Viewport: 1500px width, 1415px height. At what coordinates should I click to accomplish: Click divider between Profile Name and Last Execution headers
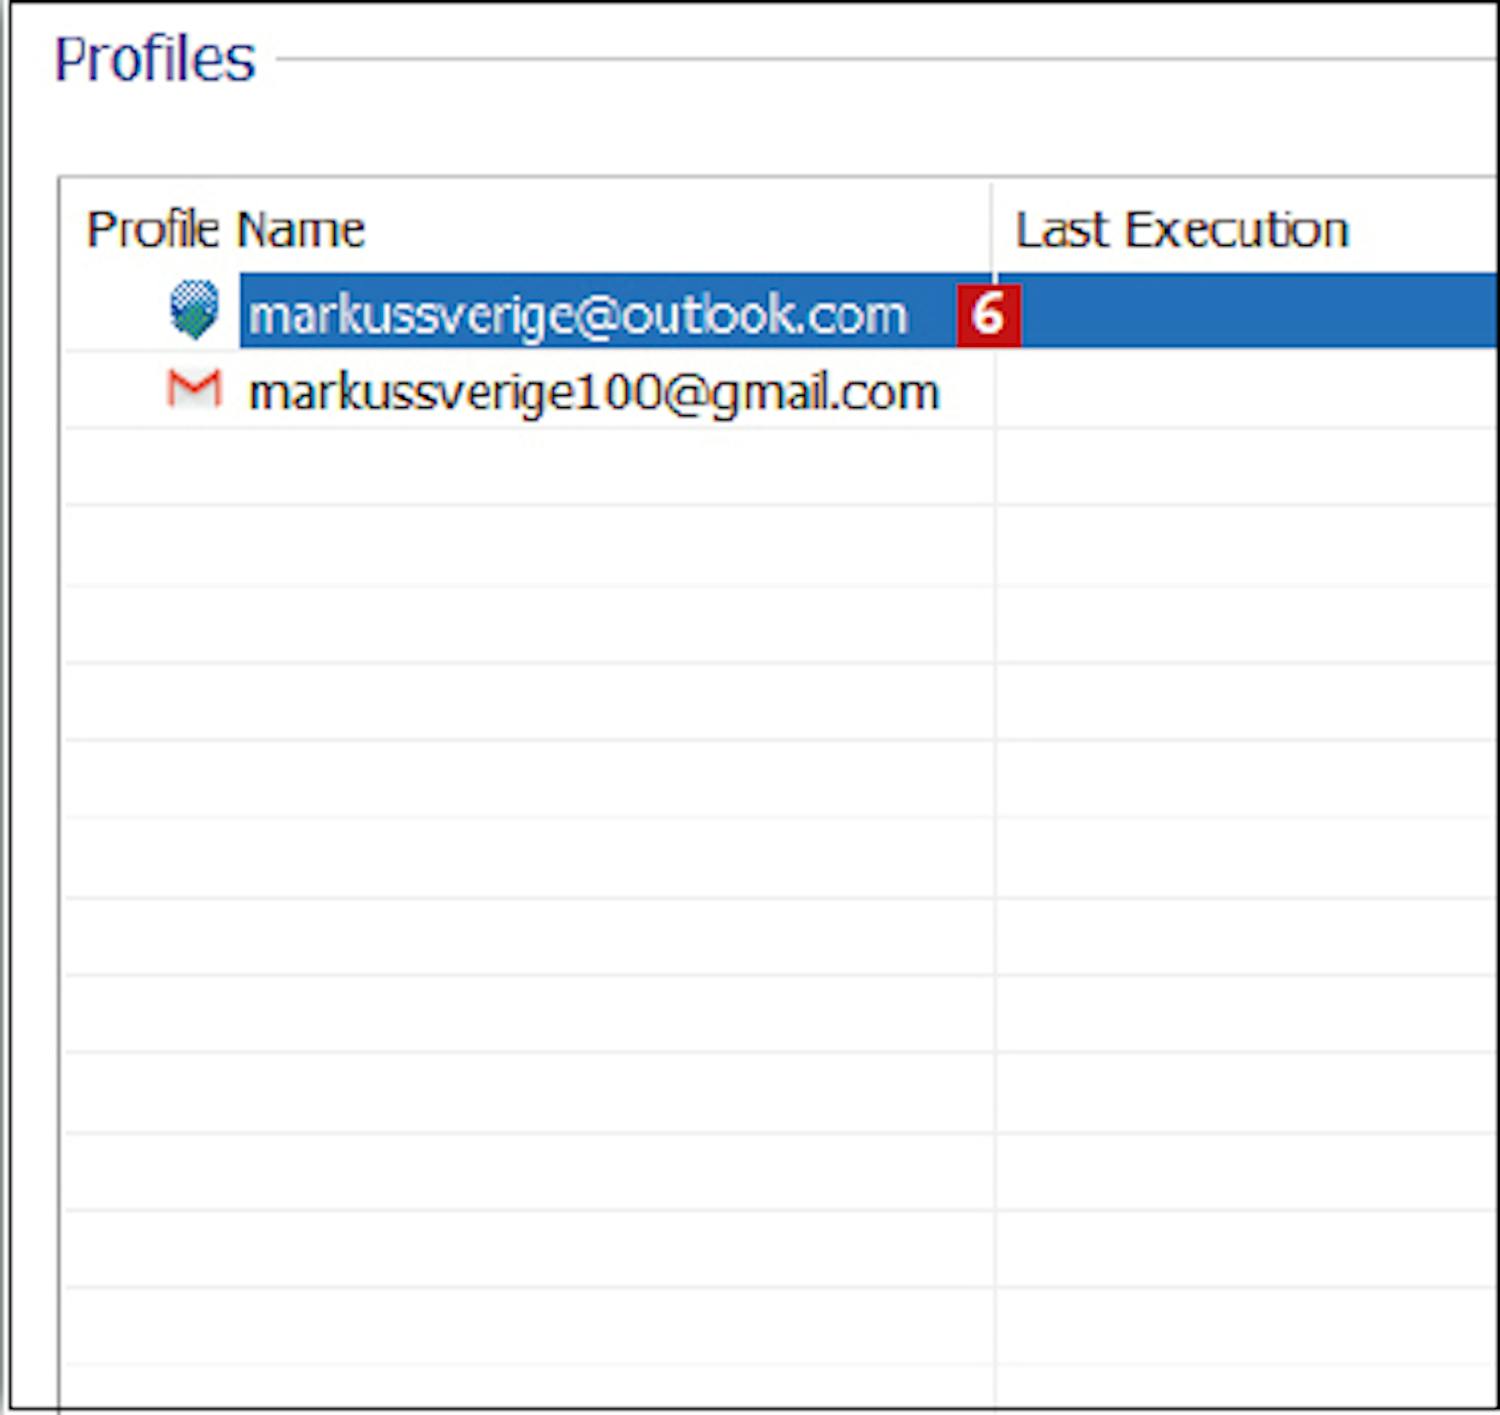point(993,230)
